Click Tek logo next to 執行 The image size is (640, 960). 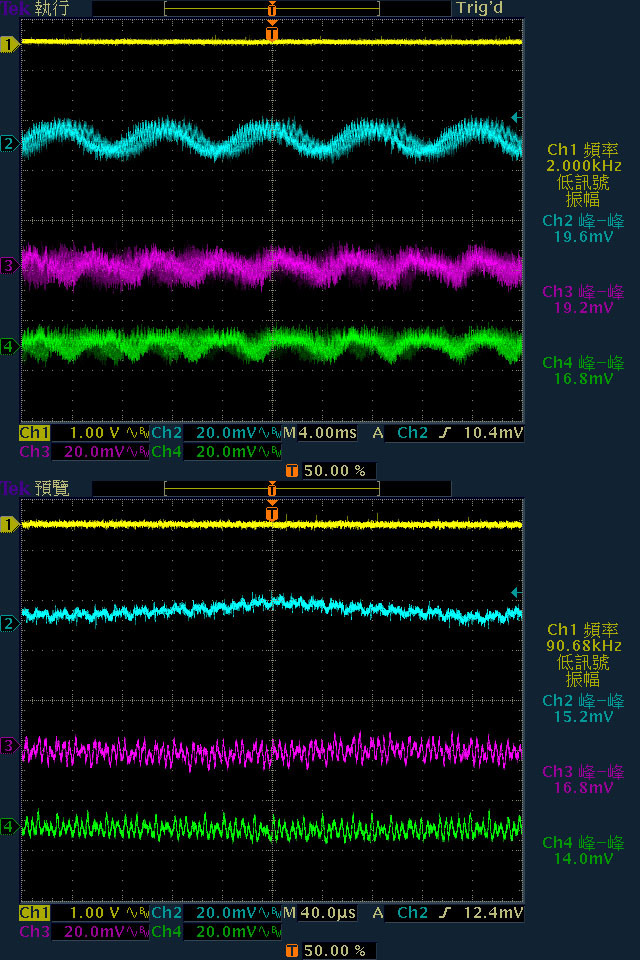click(x=15, y=9)
